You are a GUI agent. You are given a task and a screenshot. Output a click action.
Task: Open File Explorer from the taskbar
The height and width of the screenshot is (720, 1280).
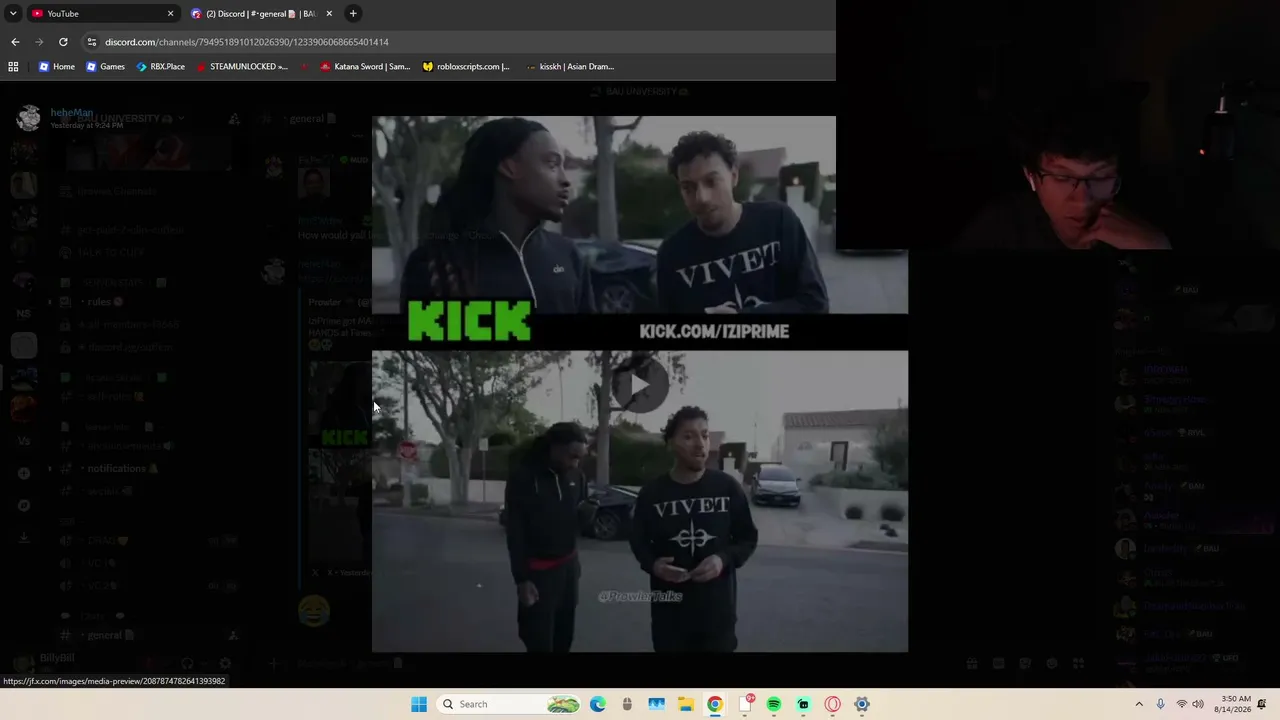[685, 704]
